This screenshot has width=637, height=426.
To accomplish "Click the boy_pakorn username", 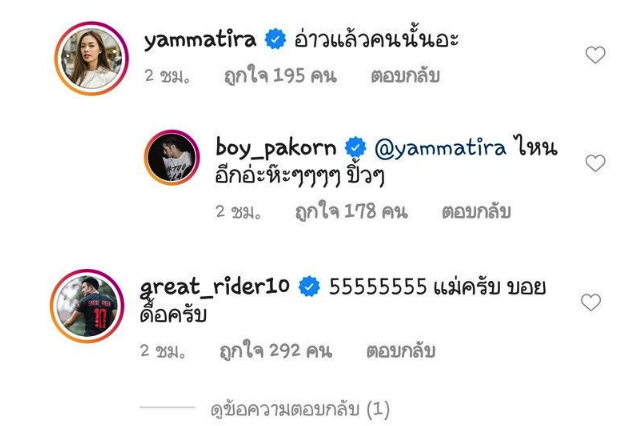I will tap(275, 148).
